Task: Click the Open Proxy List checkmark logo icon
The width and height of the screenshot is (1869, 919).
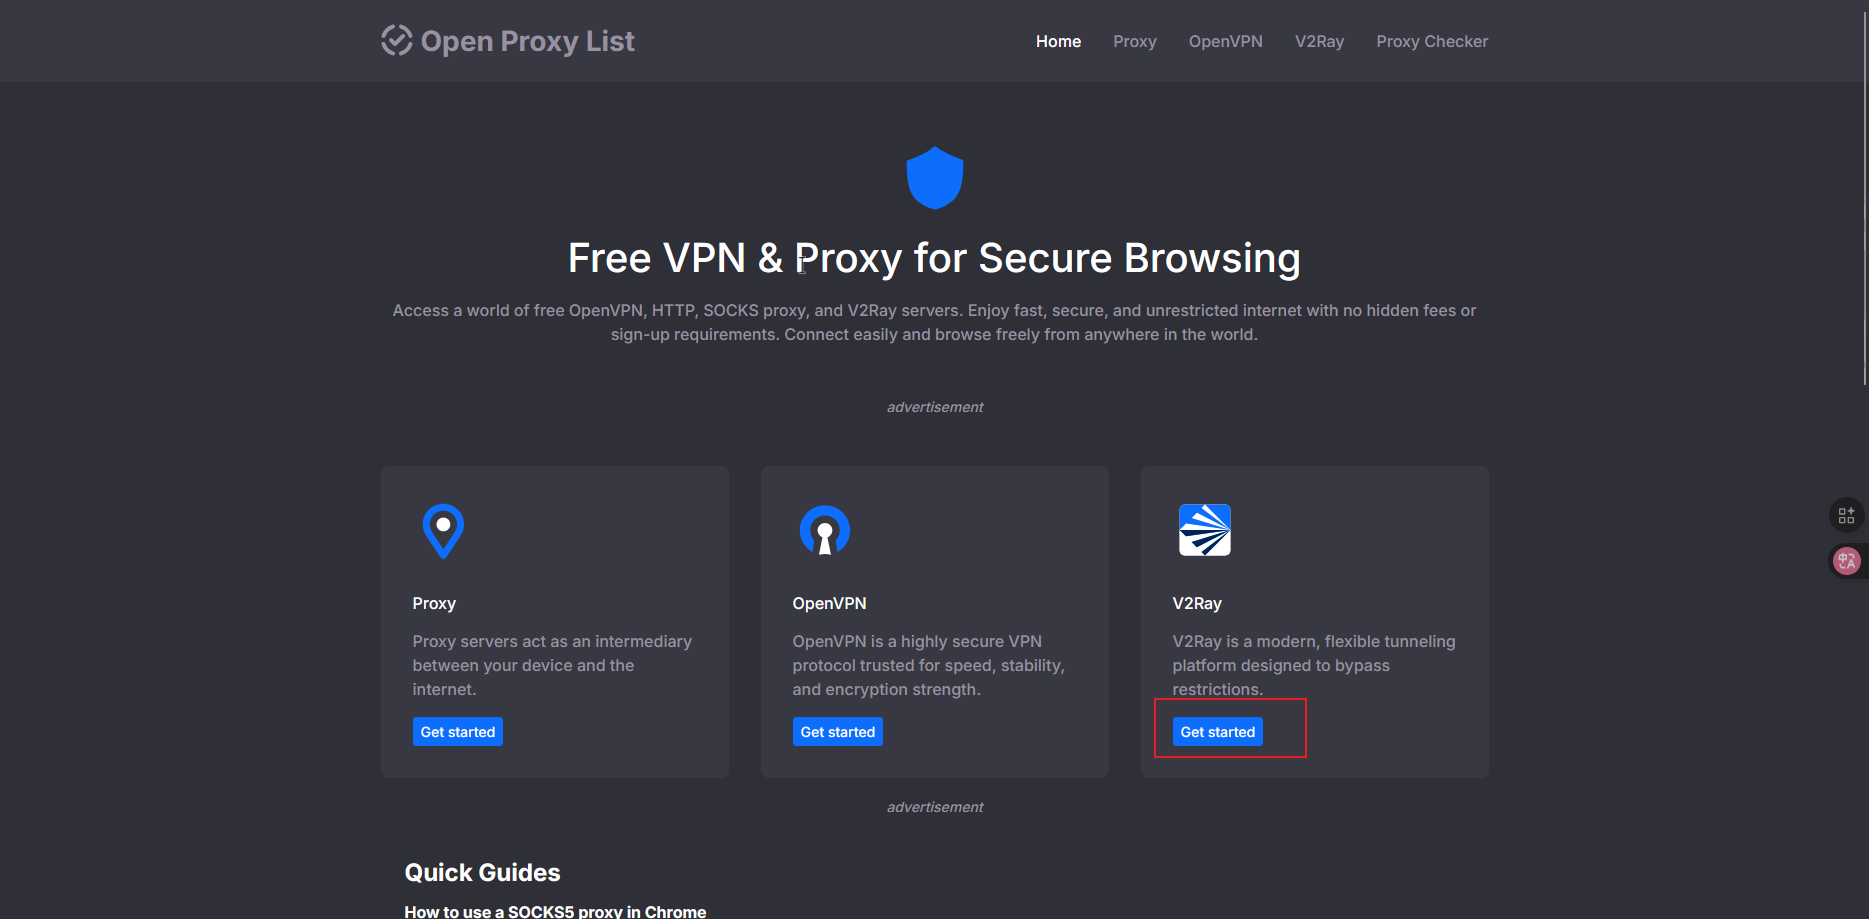Action: [397, 41]
